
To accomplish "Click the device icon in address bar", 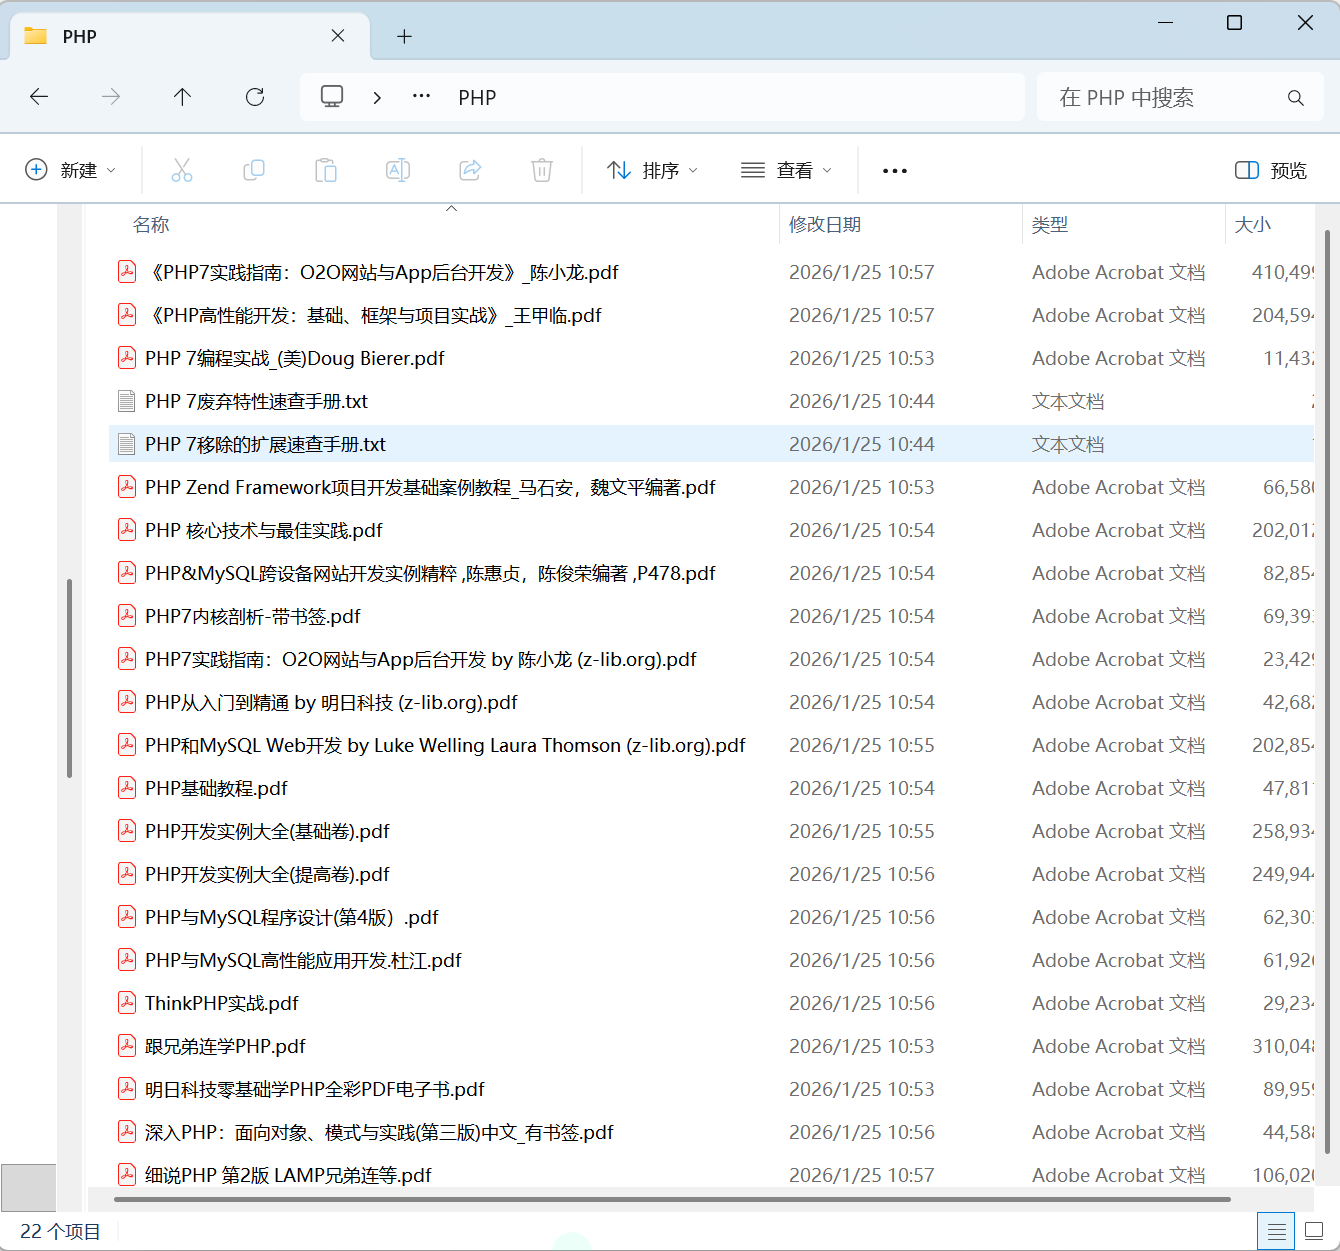I will point(332,96).
